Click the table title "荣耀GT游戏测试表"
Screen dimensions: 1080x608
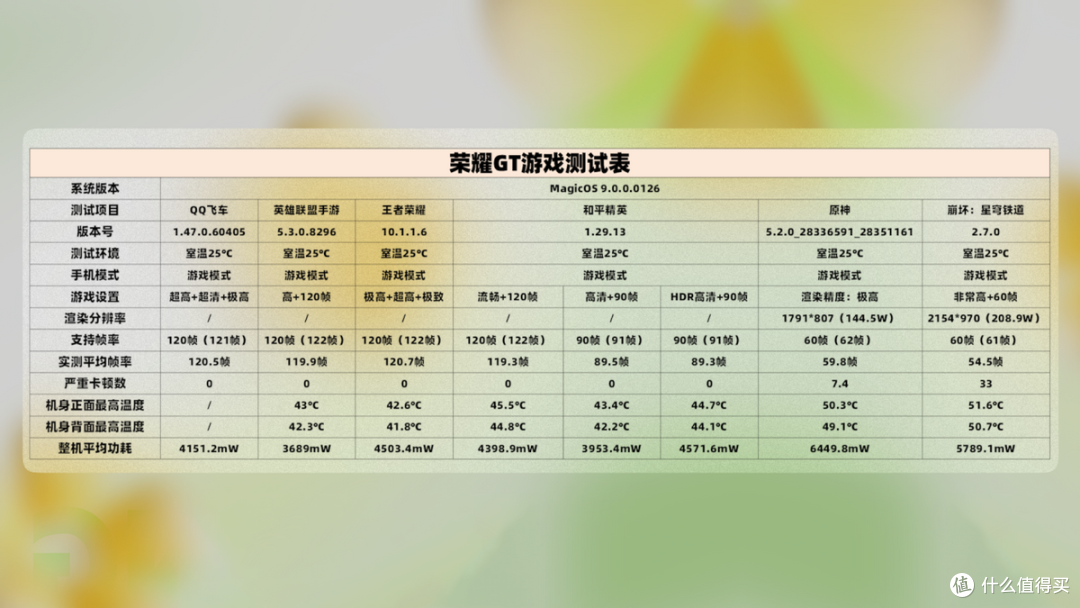tap(539, 163)
